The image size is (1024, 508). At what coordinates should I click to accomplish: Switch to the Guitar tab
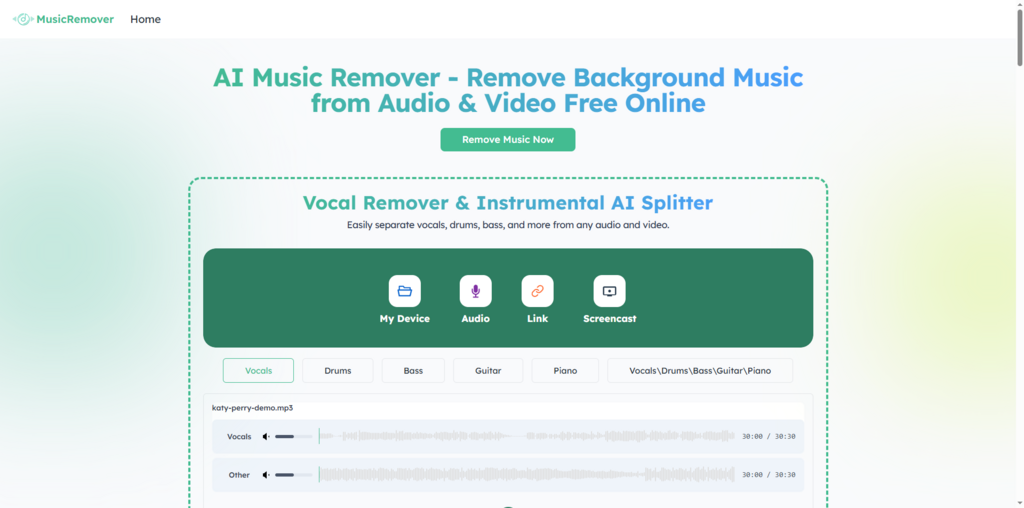(x=488, y=370)
